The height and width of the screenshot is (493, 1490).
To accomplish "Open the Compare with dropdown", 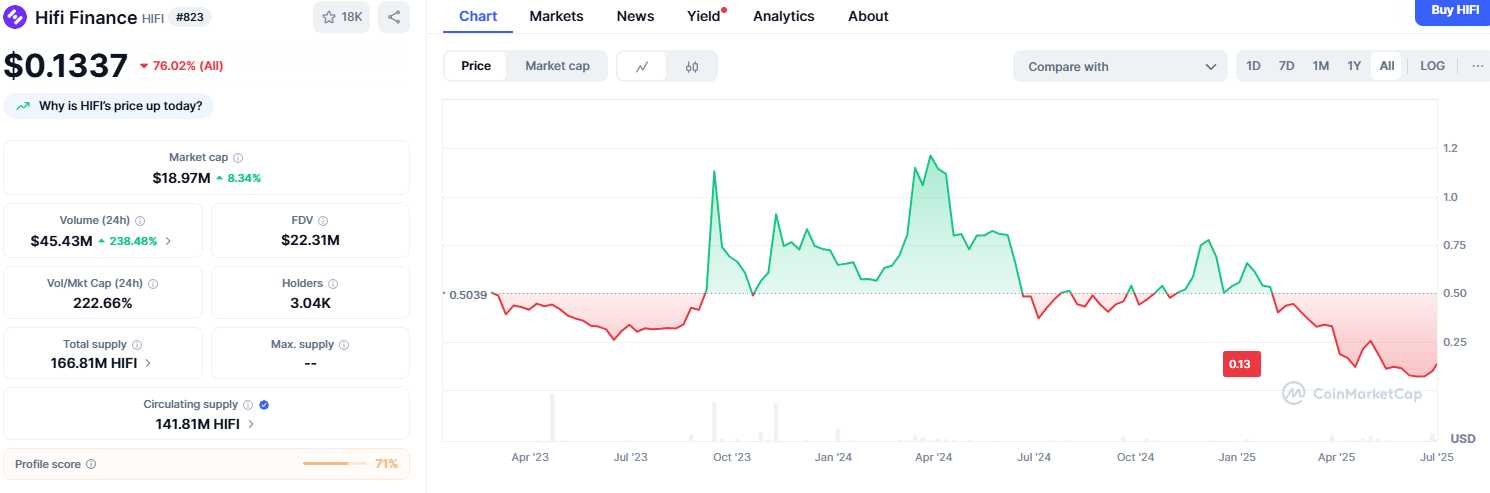I will tap(1120, 67).
